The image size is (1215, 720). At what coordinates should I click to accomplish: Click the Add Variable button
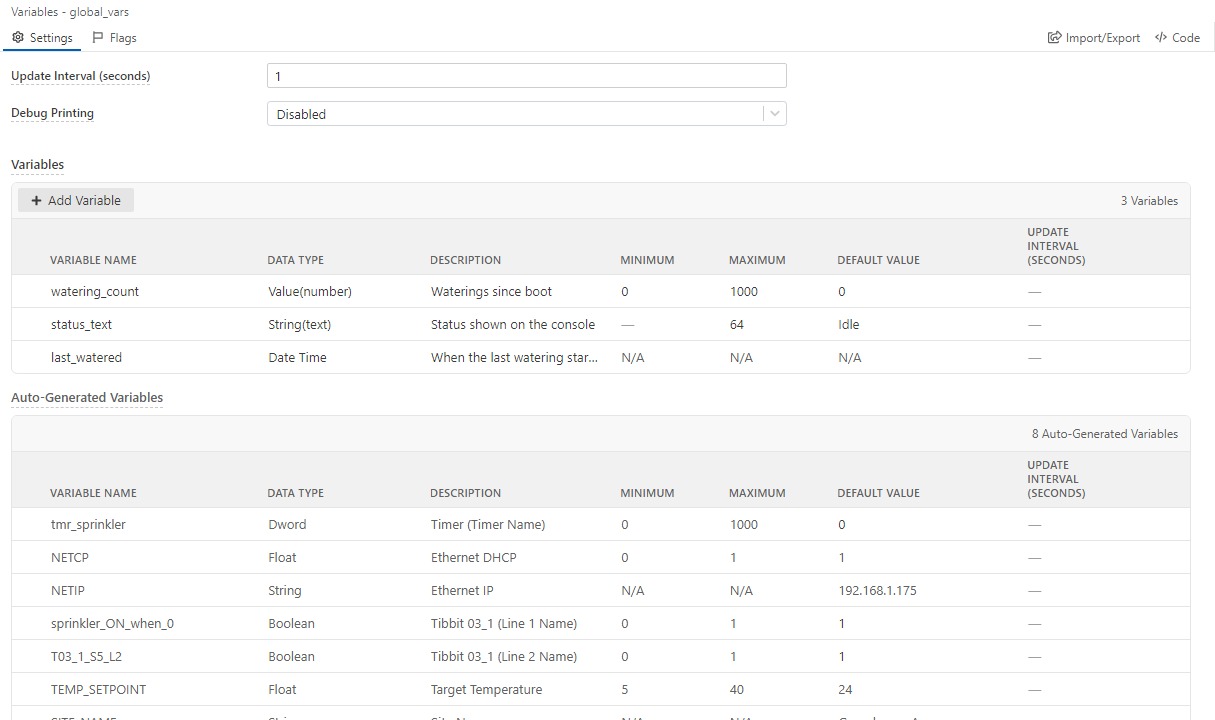point(76,200)
